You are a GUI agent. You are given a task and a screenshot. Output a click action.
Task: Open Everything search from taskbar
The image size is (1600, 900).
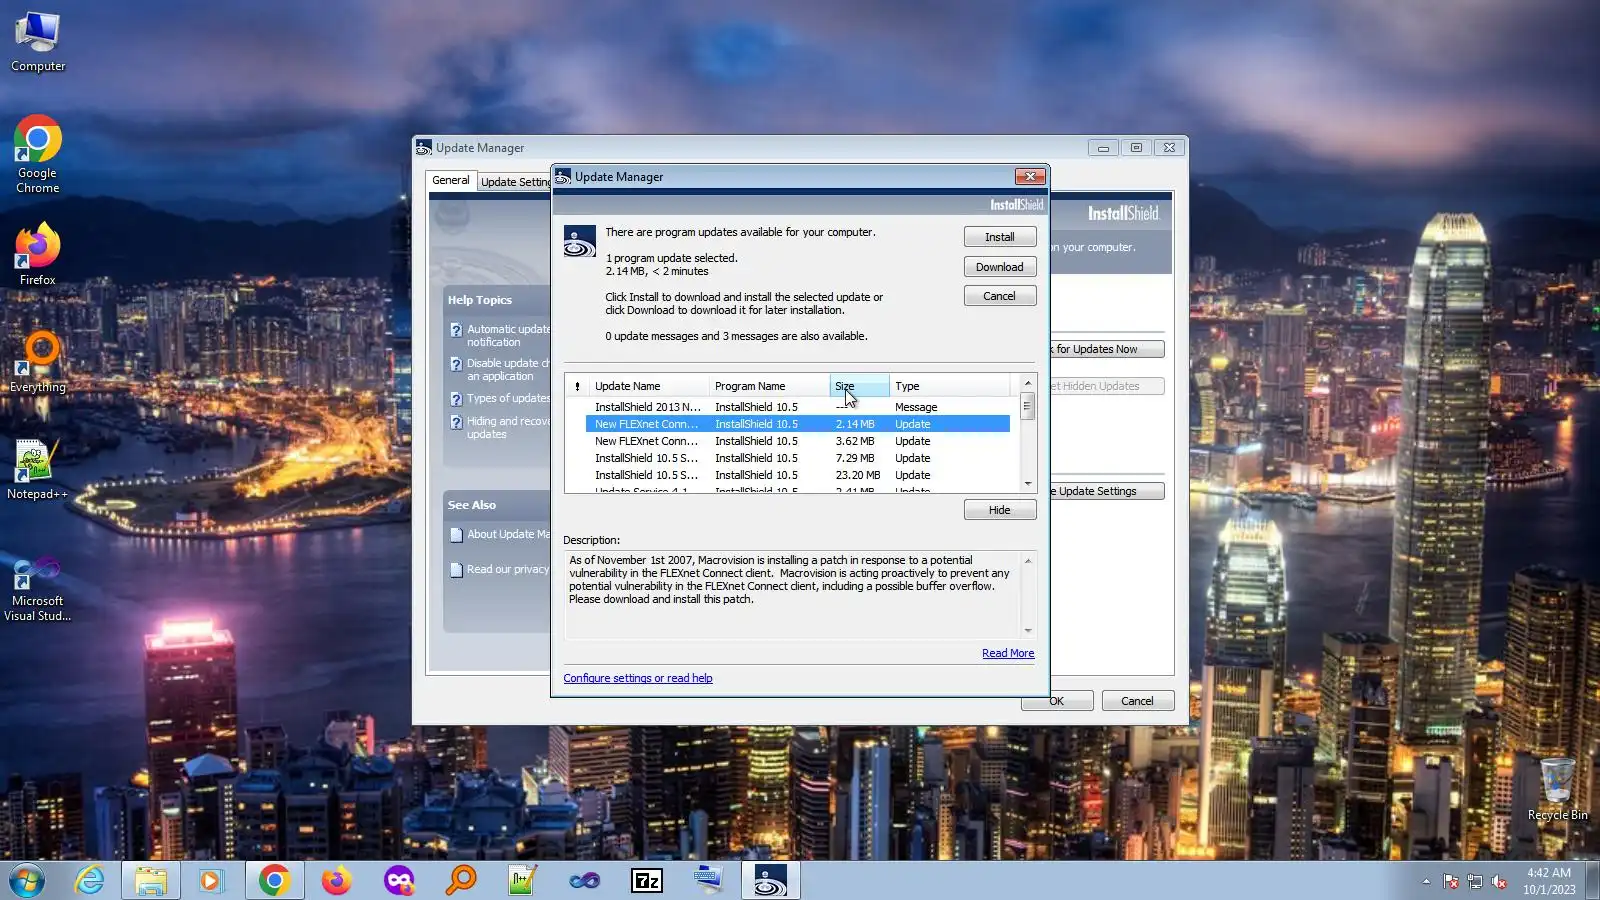click(x=461, y=881)
